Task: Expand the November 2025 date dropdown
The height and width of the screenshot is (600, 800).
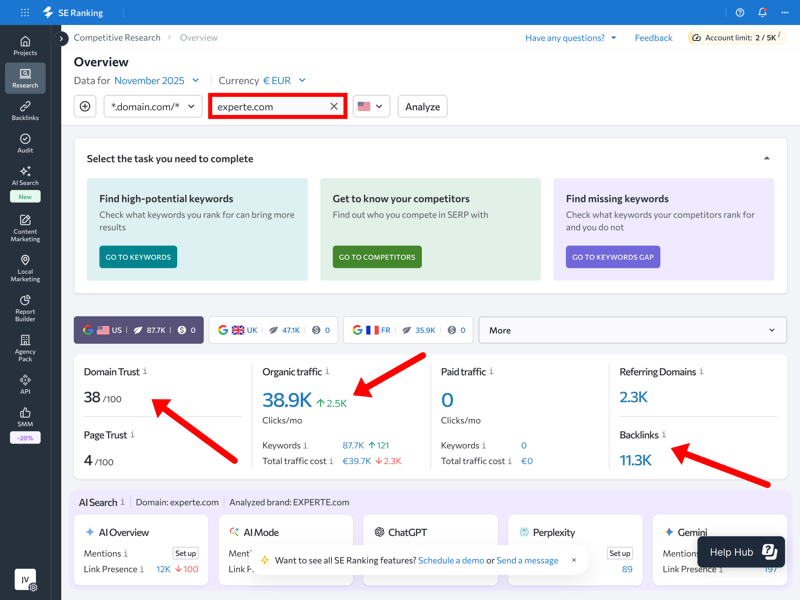Action: [x=156, y=80]
